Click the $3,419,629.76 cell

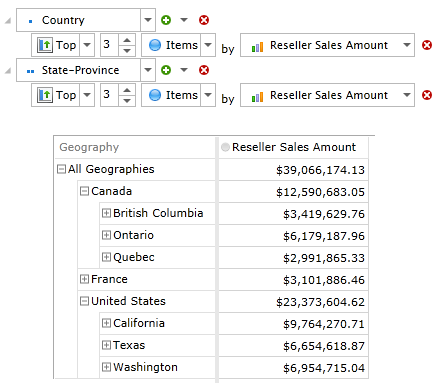pyautogui.click(x=293, y=214)
